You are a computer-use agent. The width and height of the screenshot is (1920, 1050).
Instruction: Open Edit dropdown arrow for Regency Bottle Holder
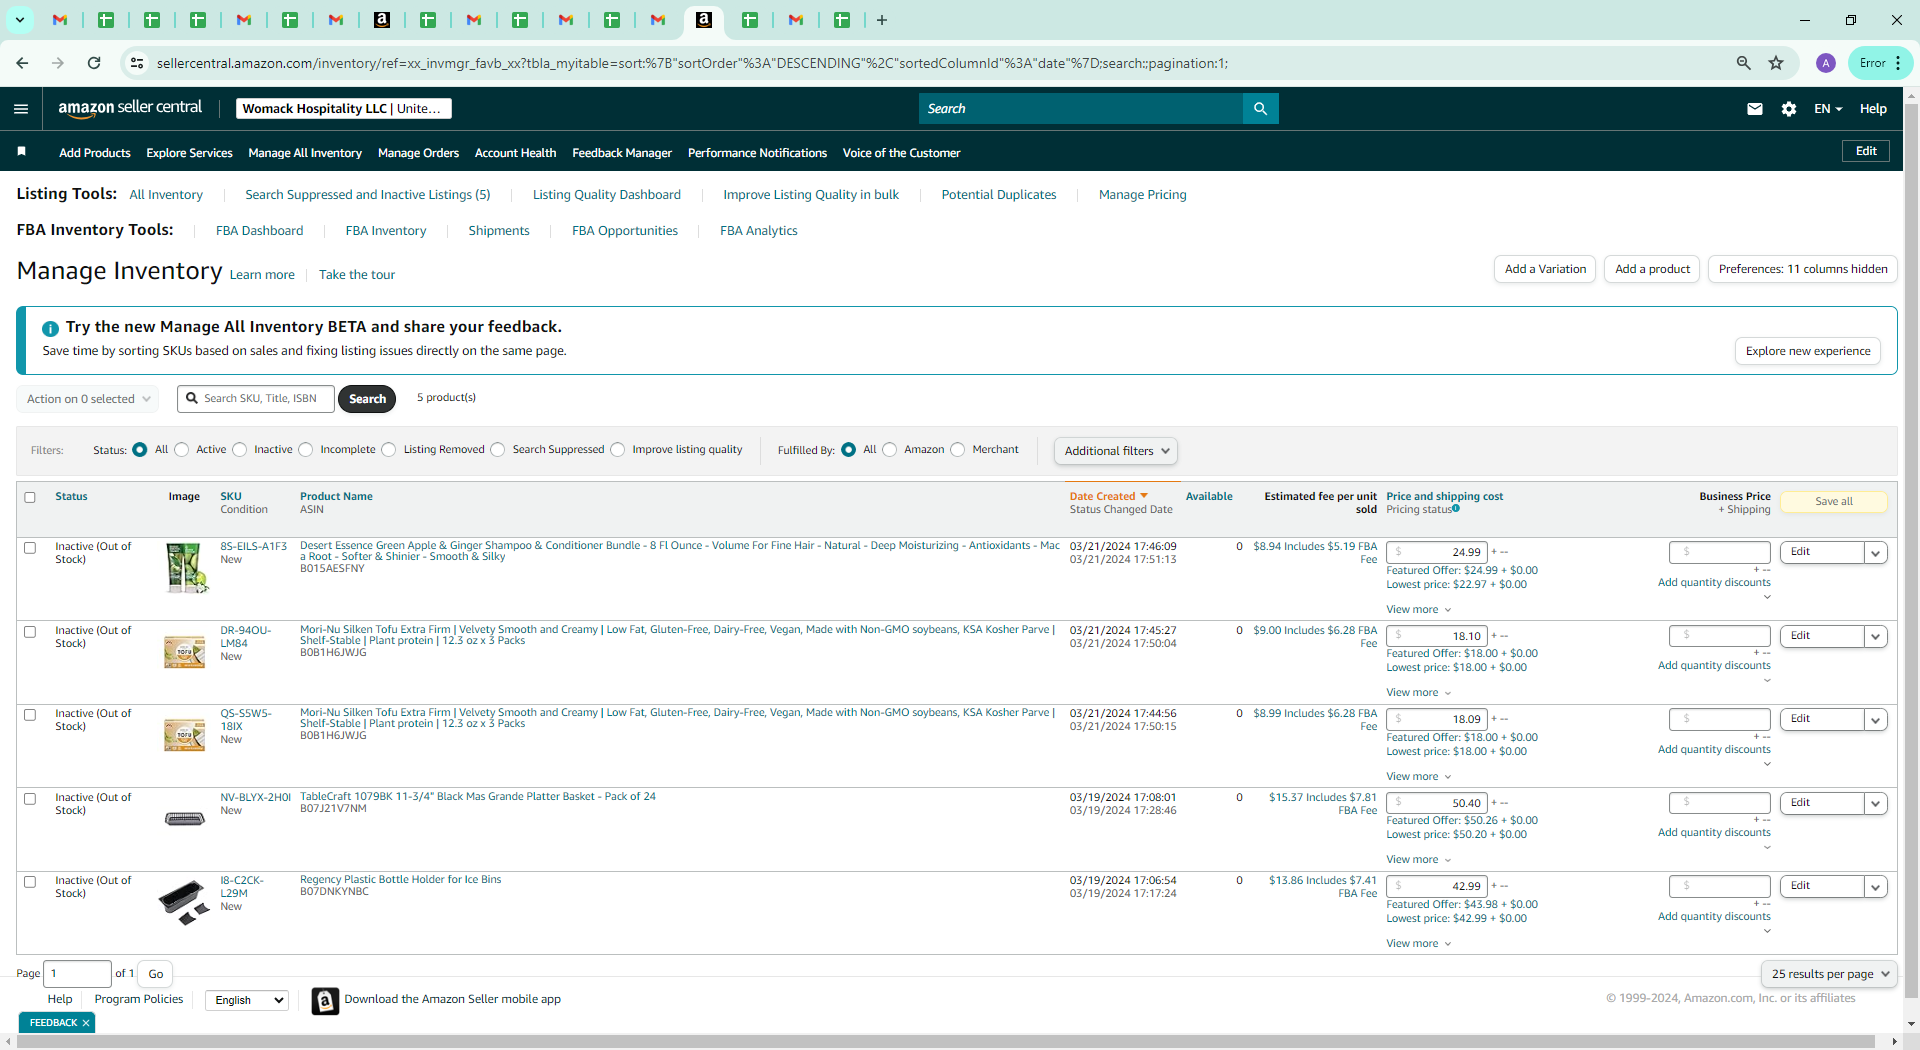point(1876,887)
